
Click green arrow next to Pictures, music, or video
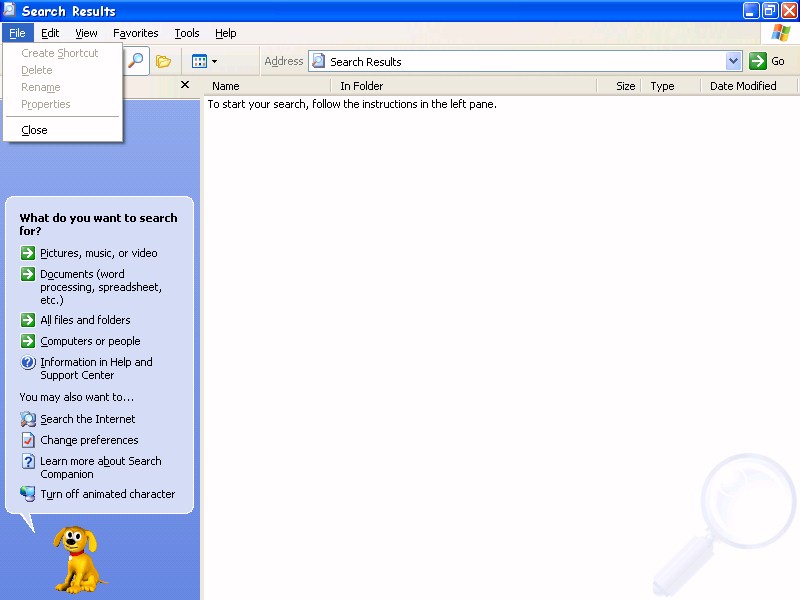tap(28, 253)
